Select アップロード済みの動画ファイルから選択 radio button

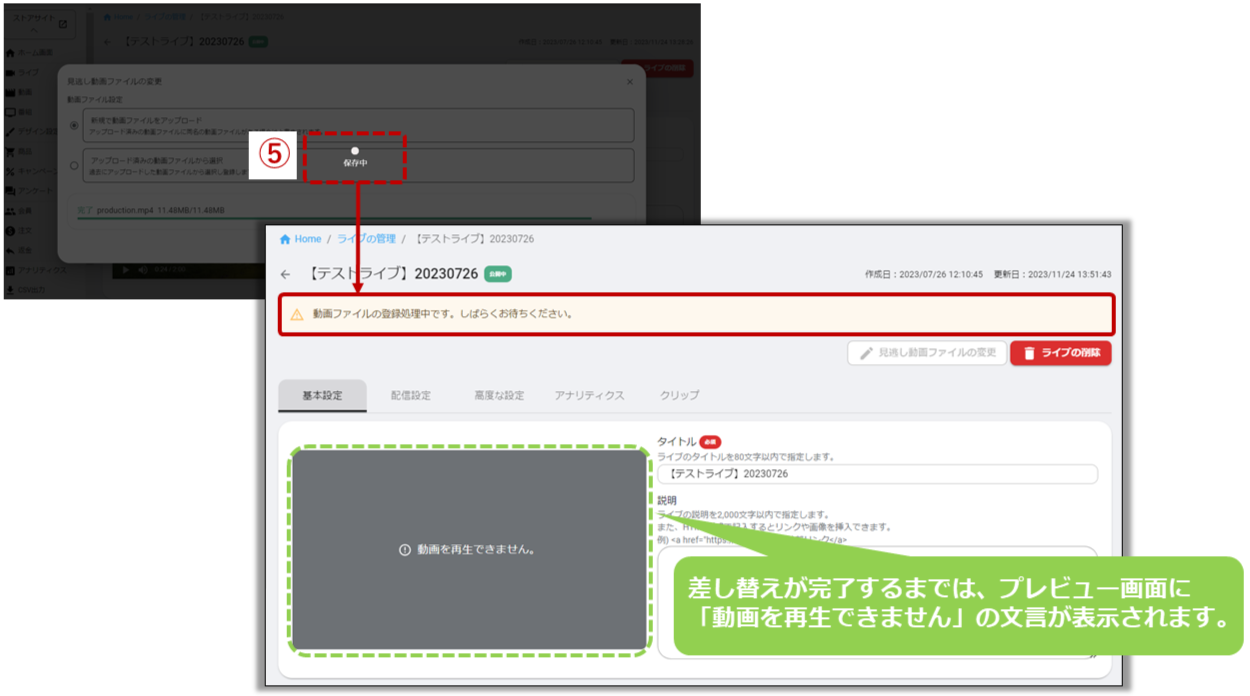coord(74,165)
